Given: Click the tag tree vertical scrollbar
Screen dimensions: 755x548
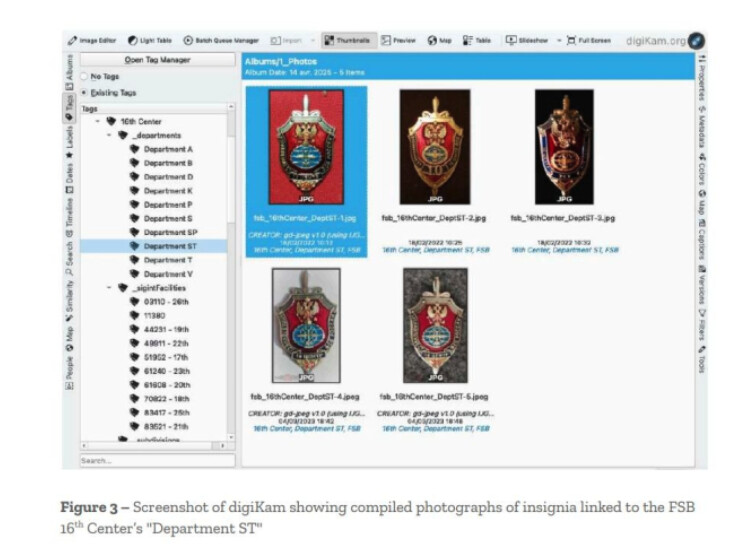Looking at the screenshot, I should click(x=231, y=178).
